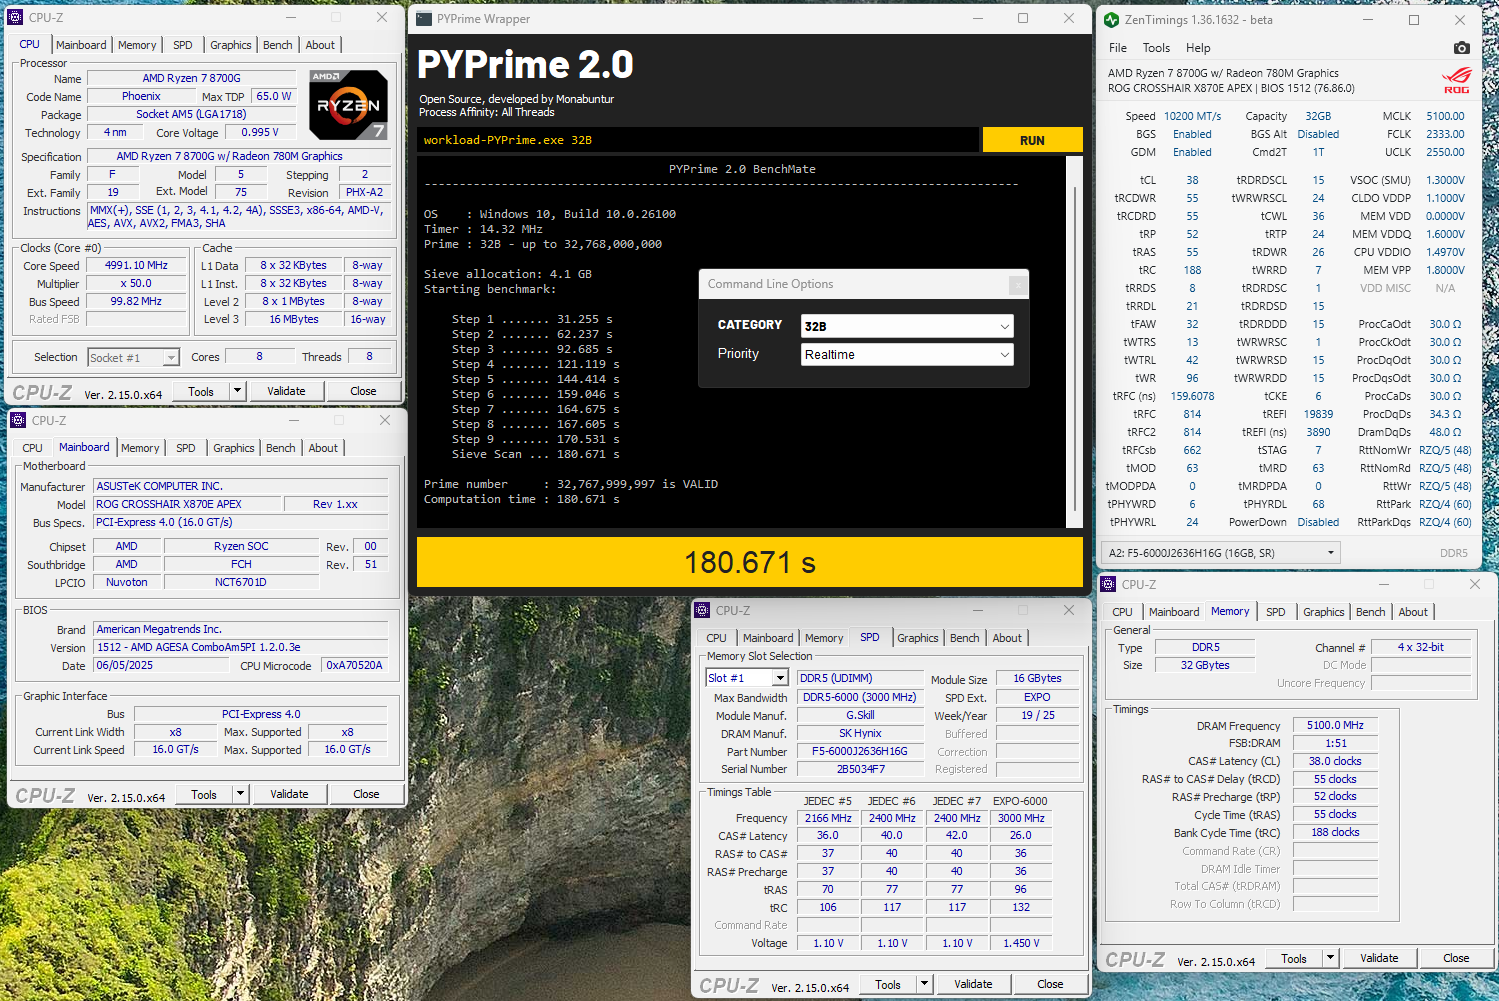Click the ZenTimings Speed 10200 MT/s value
The width and height of the screenshot is (1499, 1001).
point(1192,116)
